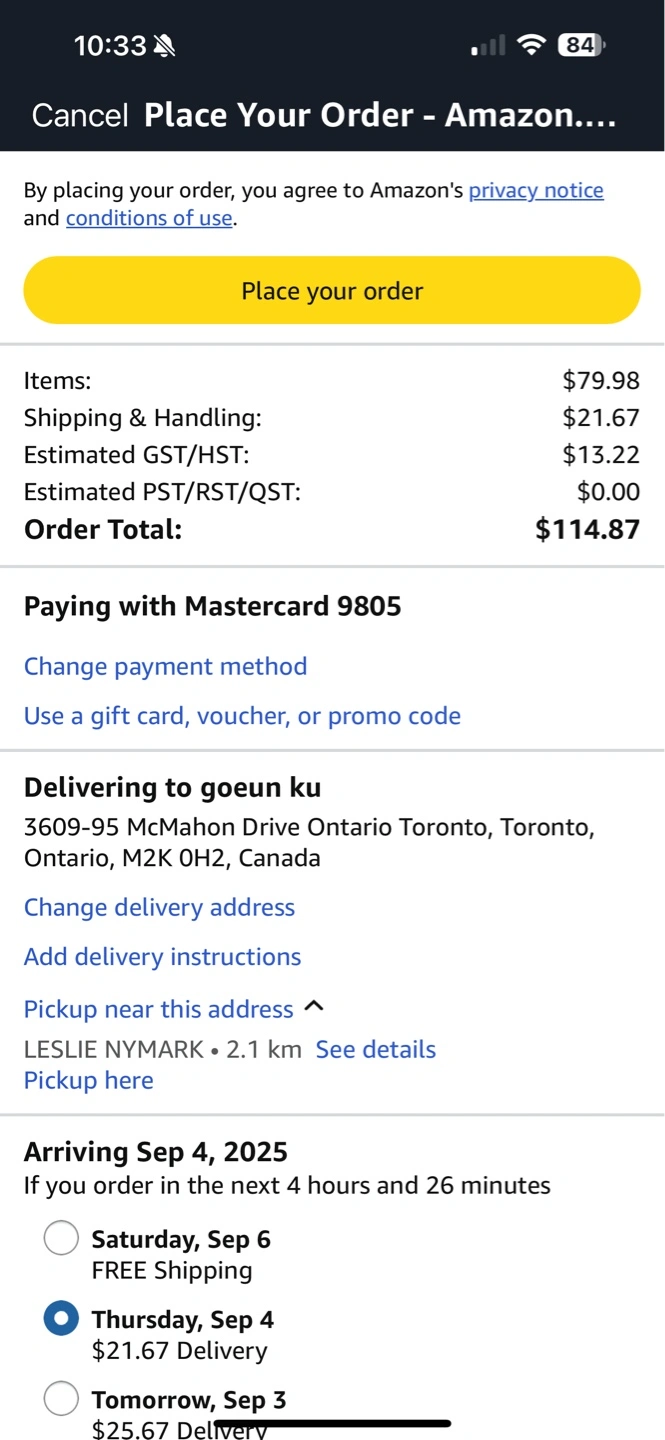Use a gift card, voucher, or promo code
The width and height of the screenshot is (665, 1440).
click(242, 716)
